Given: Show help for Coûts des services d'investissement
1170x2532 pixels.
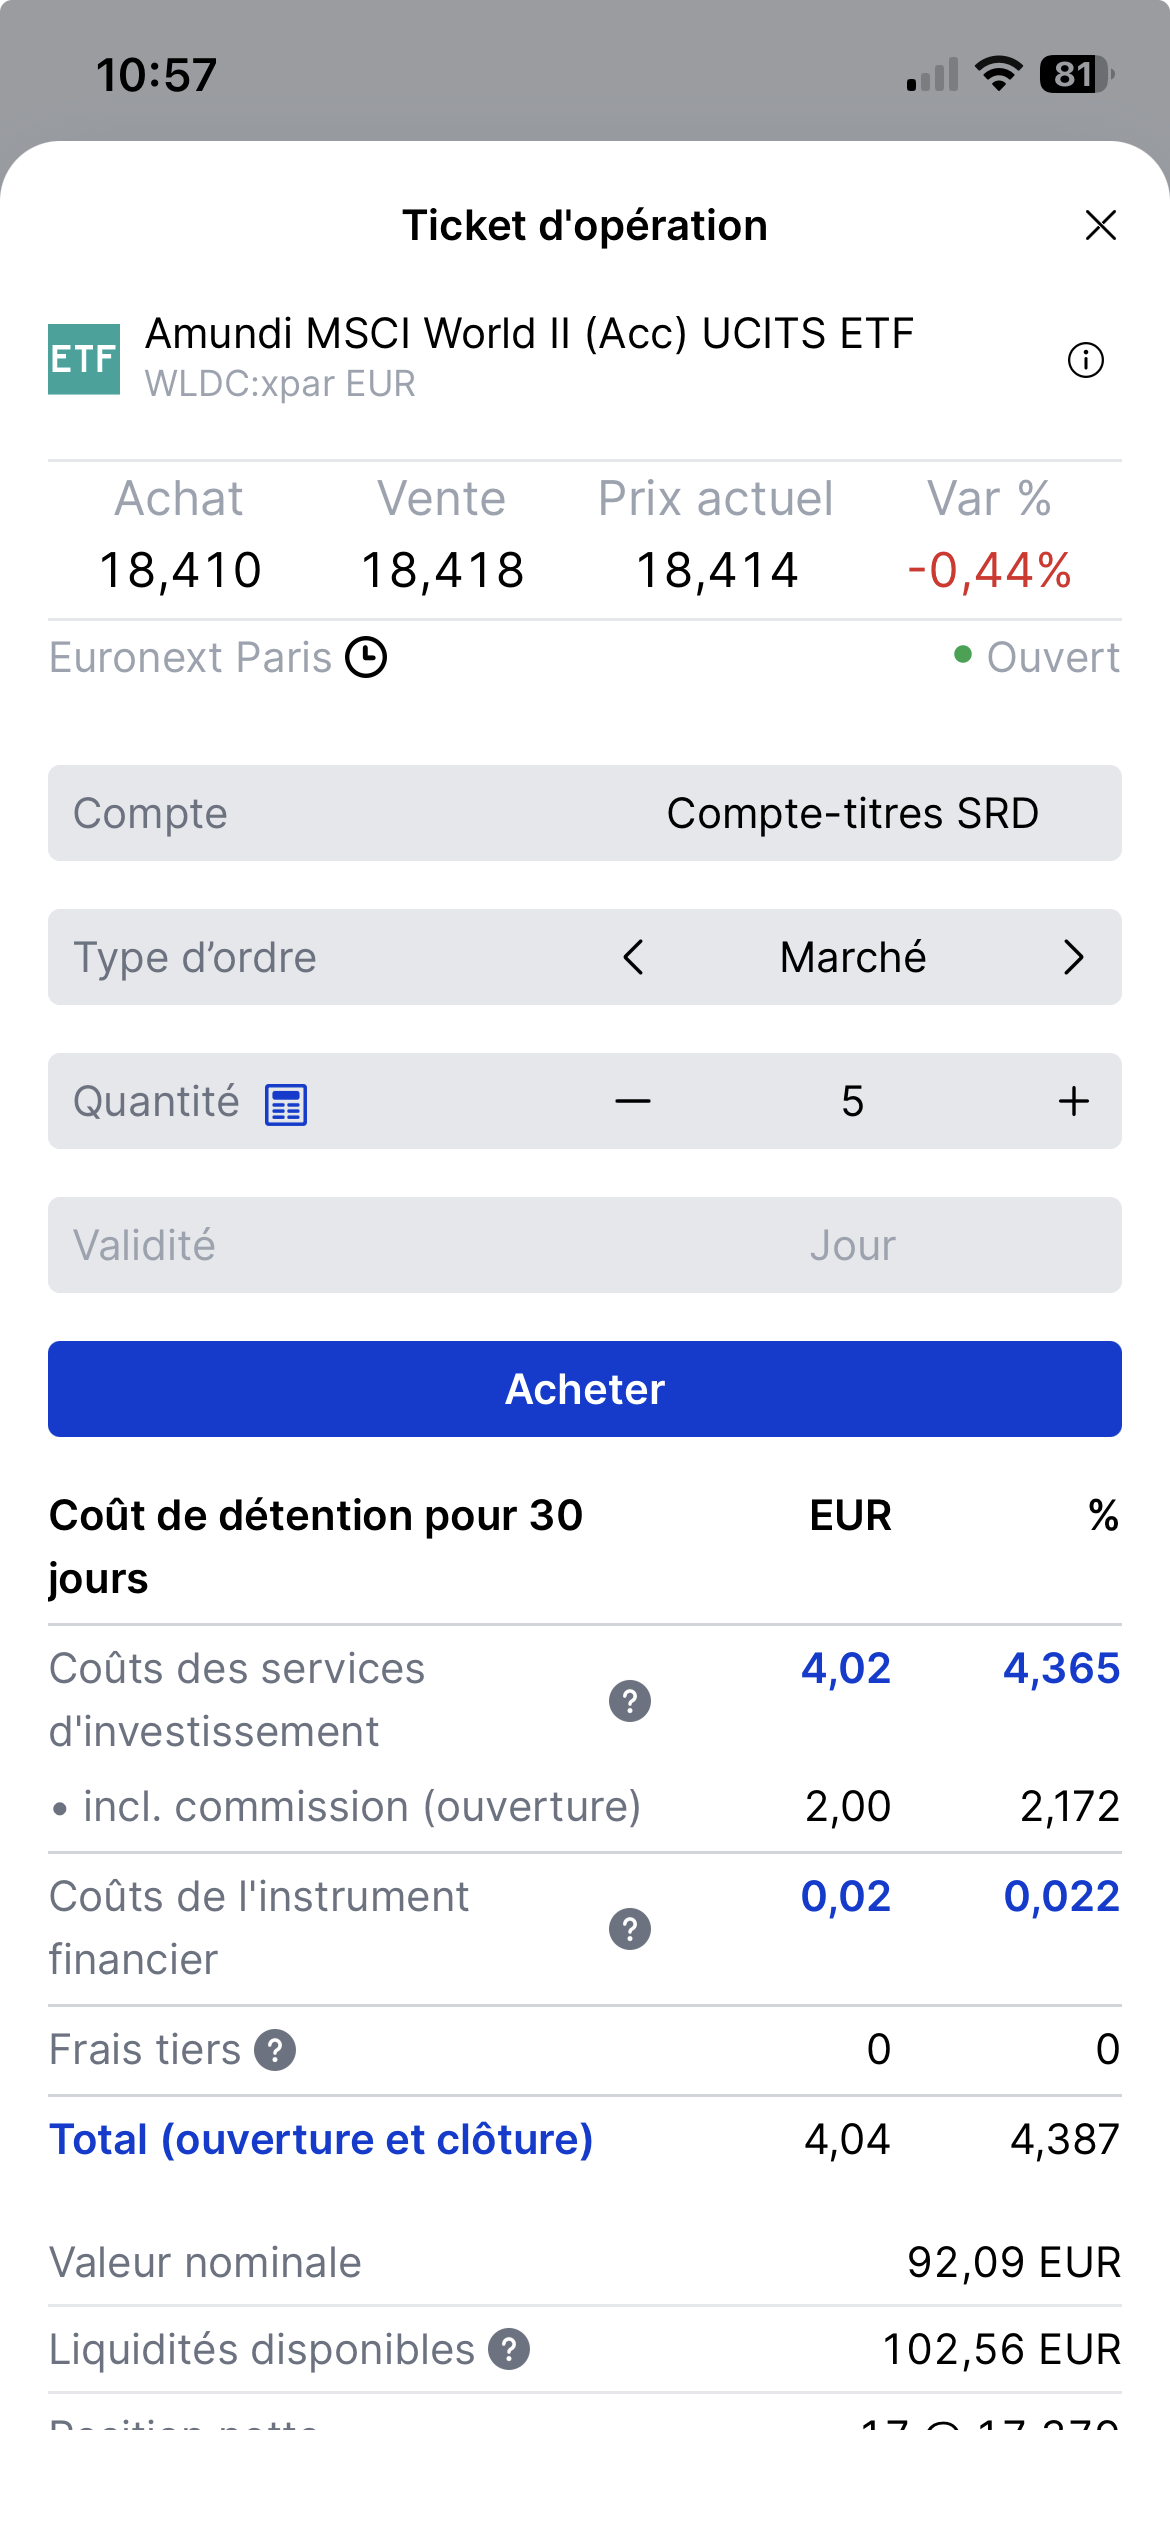Looking at the screenshot, I should 630,1701.
